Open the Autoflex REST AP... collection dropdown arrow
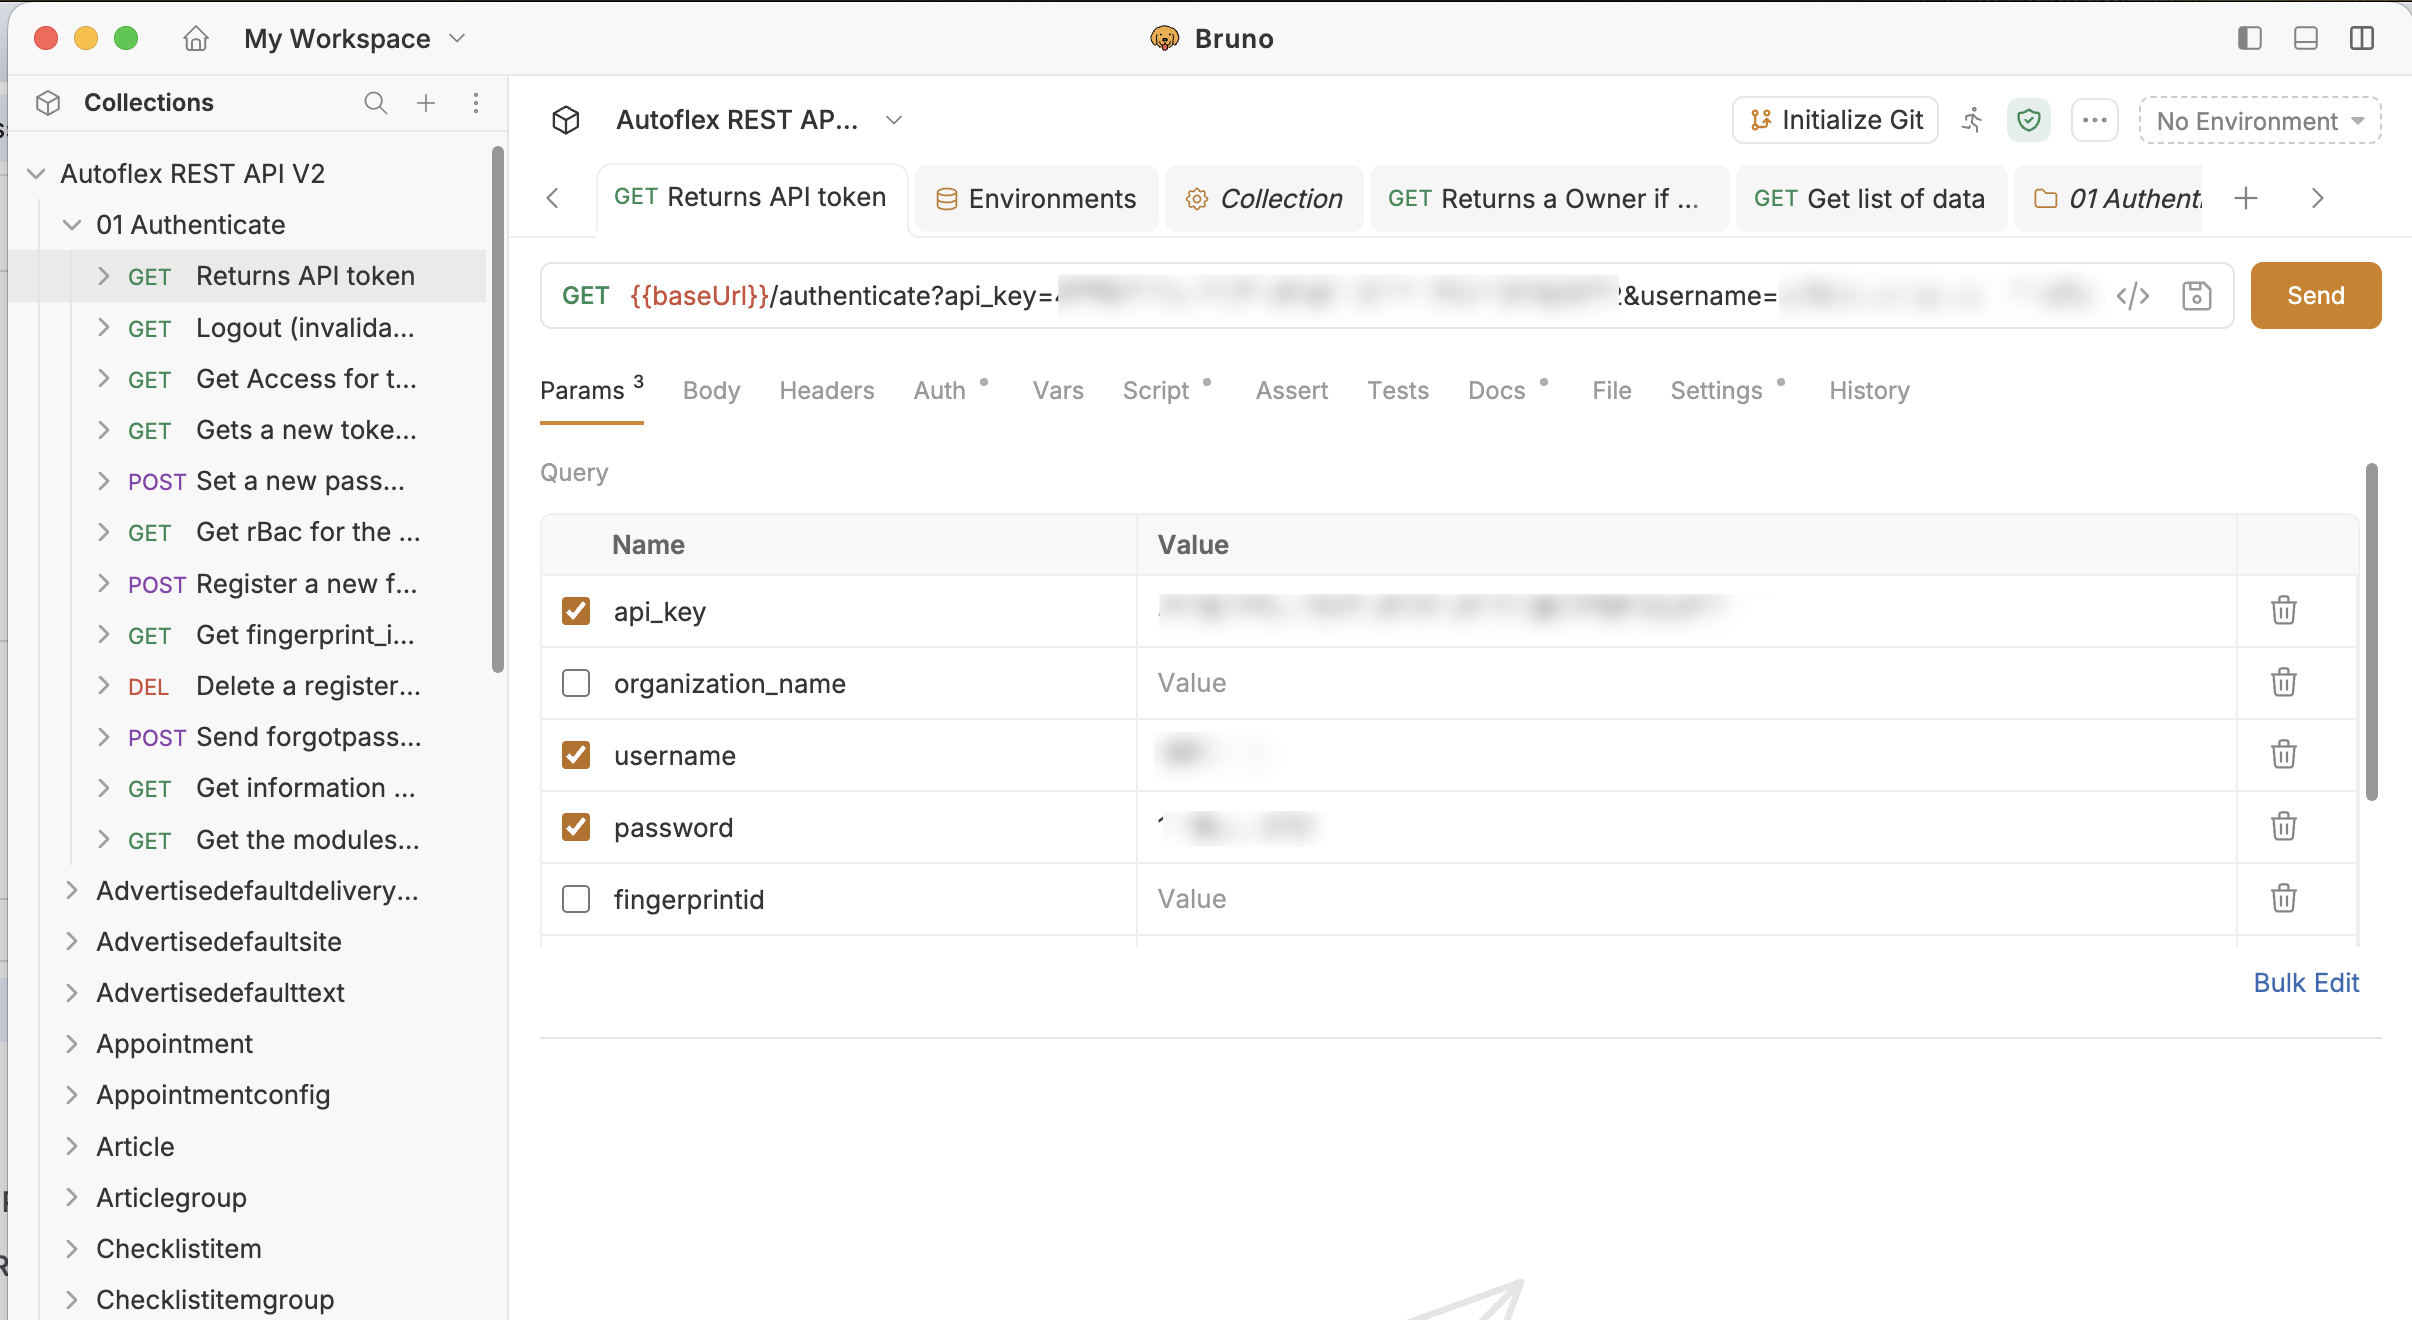 pyautogui.click(x=894, y=120)
